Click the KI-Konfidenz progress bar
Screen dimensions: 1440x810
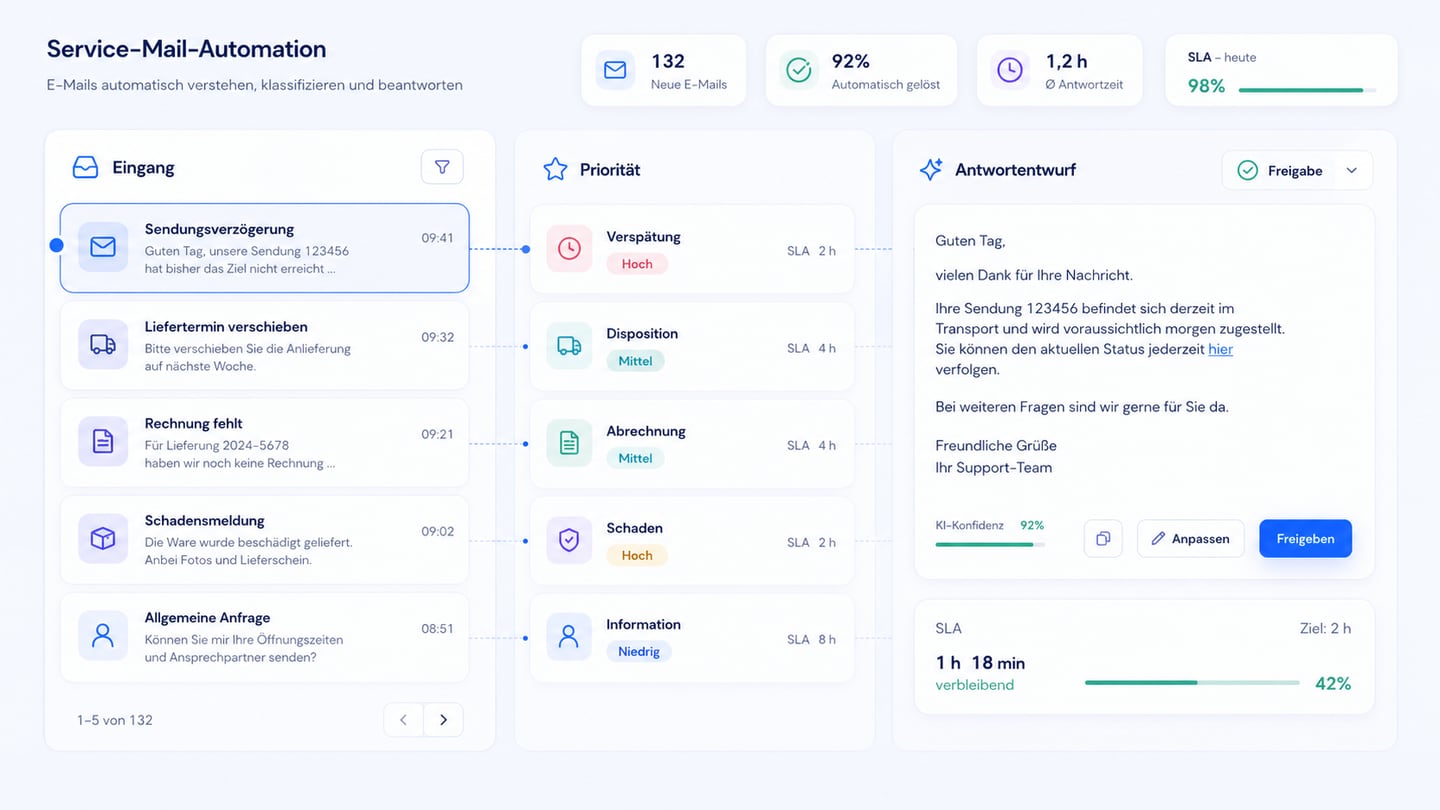pyautogui.click(x=989, y=545)
